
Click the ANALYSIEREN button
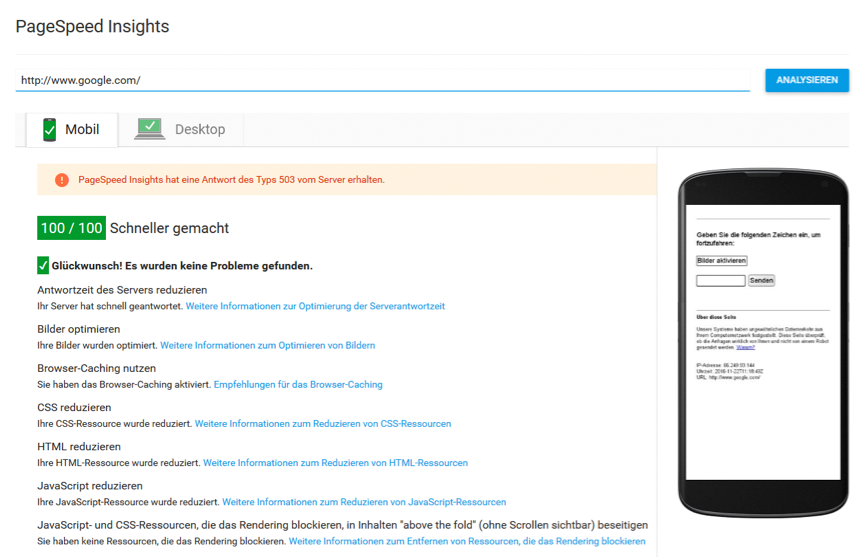pos(807,80)
